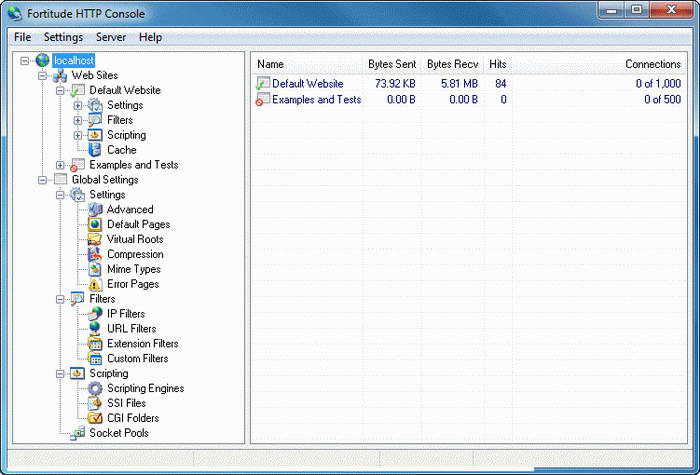Click the 0 of 500 connections value
700x475 pixels.
662,99
